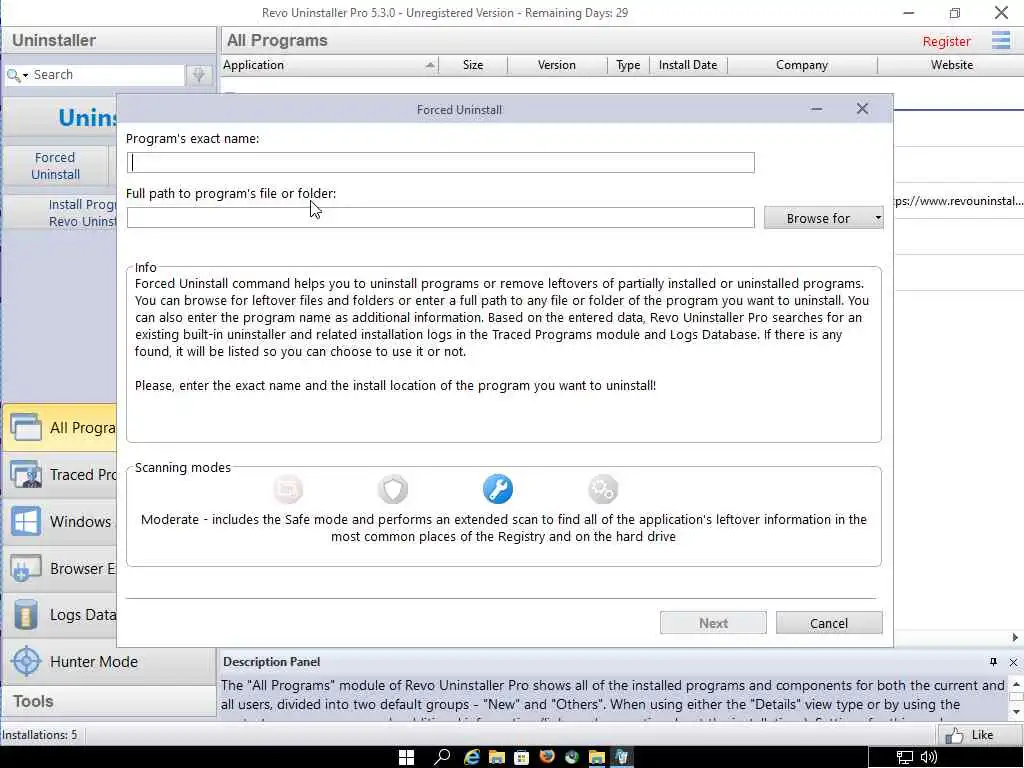Select the Advanced scanning mode gears icon
The image size is (1024, 768).
pos(603,489)
